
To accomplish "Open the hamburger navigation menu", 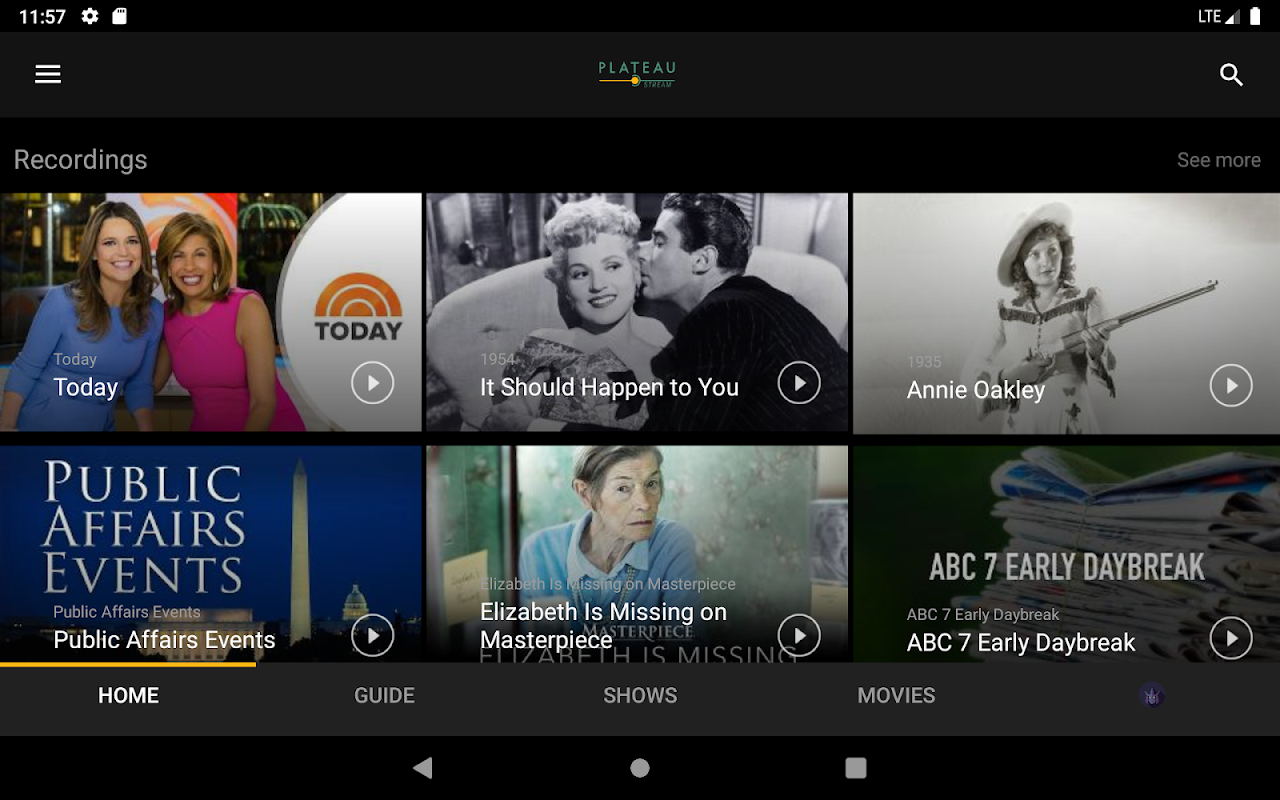I will [48, 75].
